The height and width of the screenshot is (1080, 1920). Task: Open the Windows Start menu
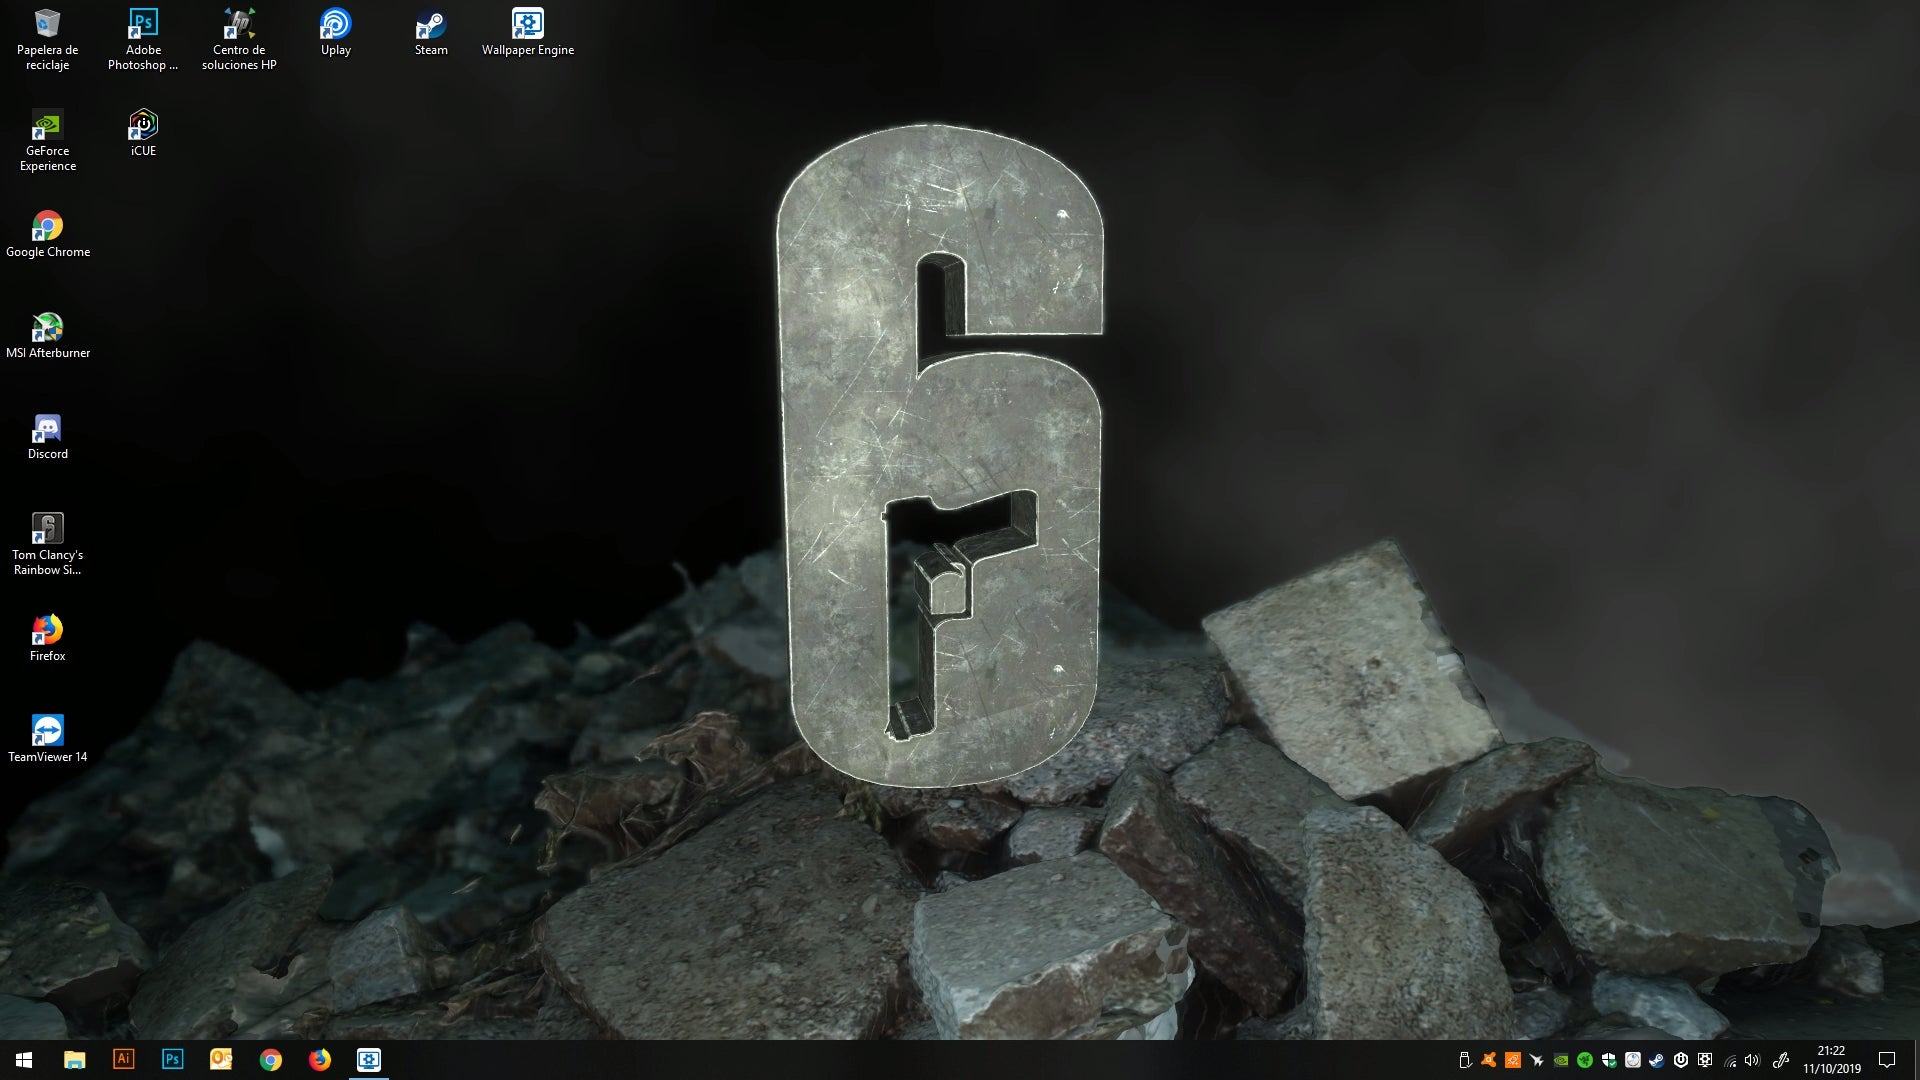point(24,1060)
